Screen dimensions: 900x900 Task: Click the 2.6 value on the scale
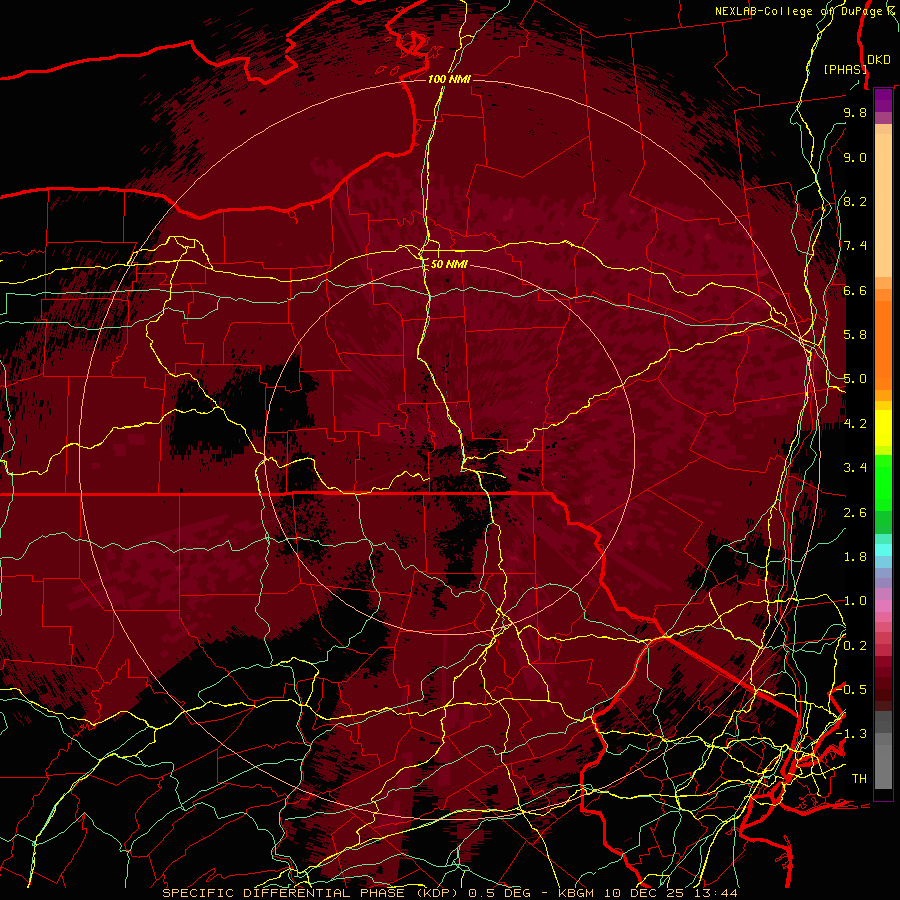point(855,513)
